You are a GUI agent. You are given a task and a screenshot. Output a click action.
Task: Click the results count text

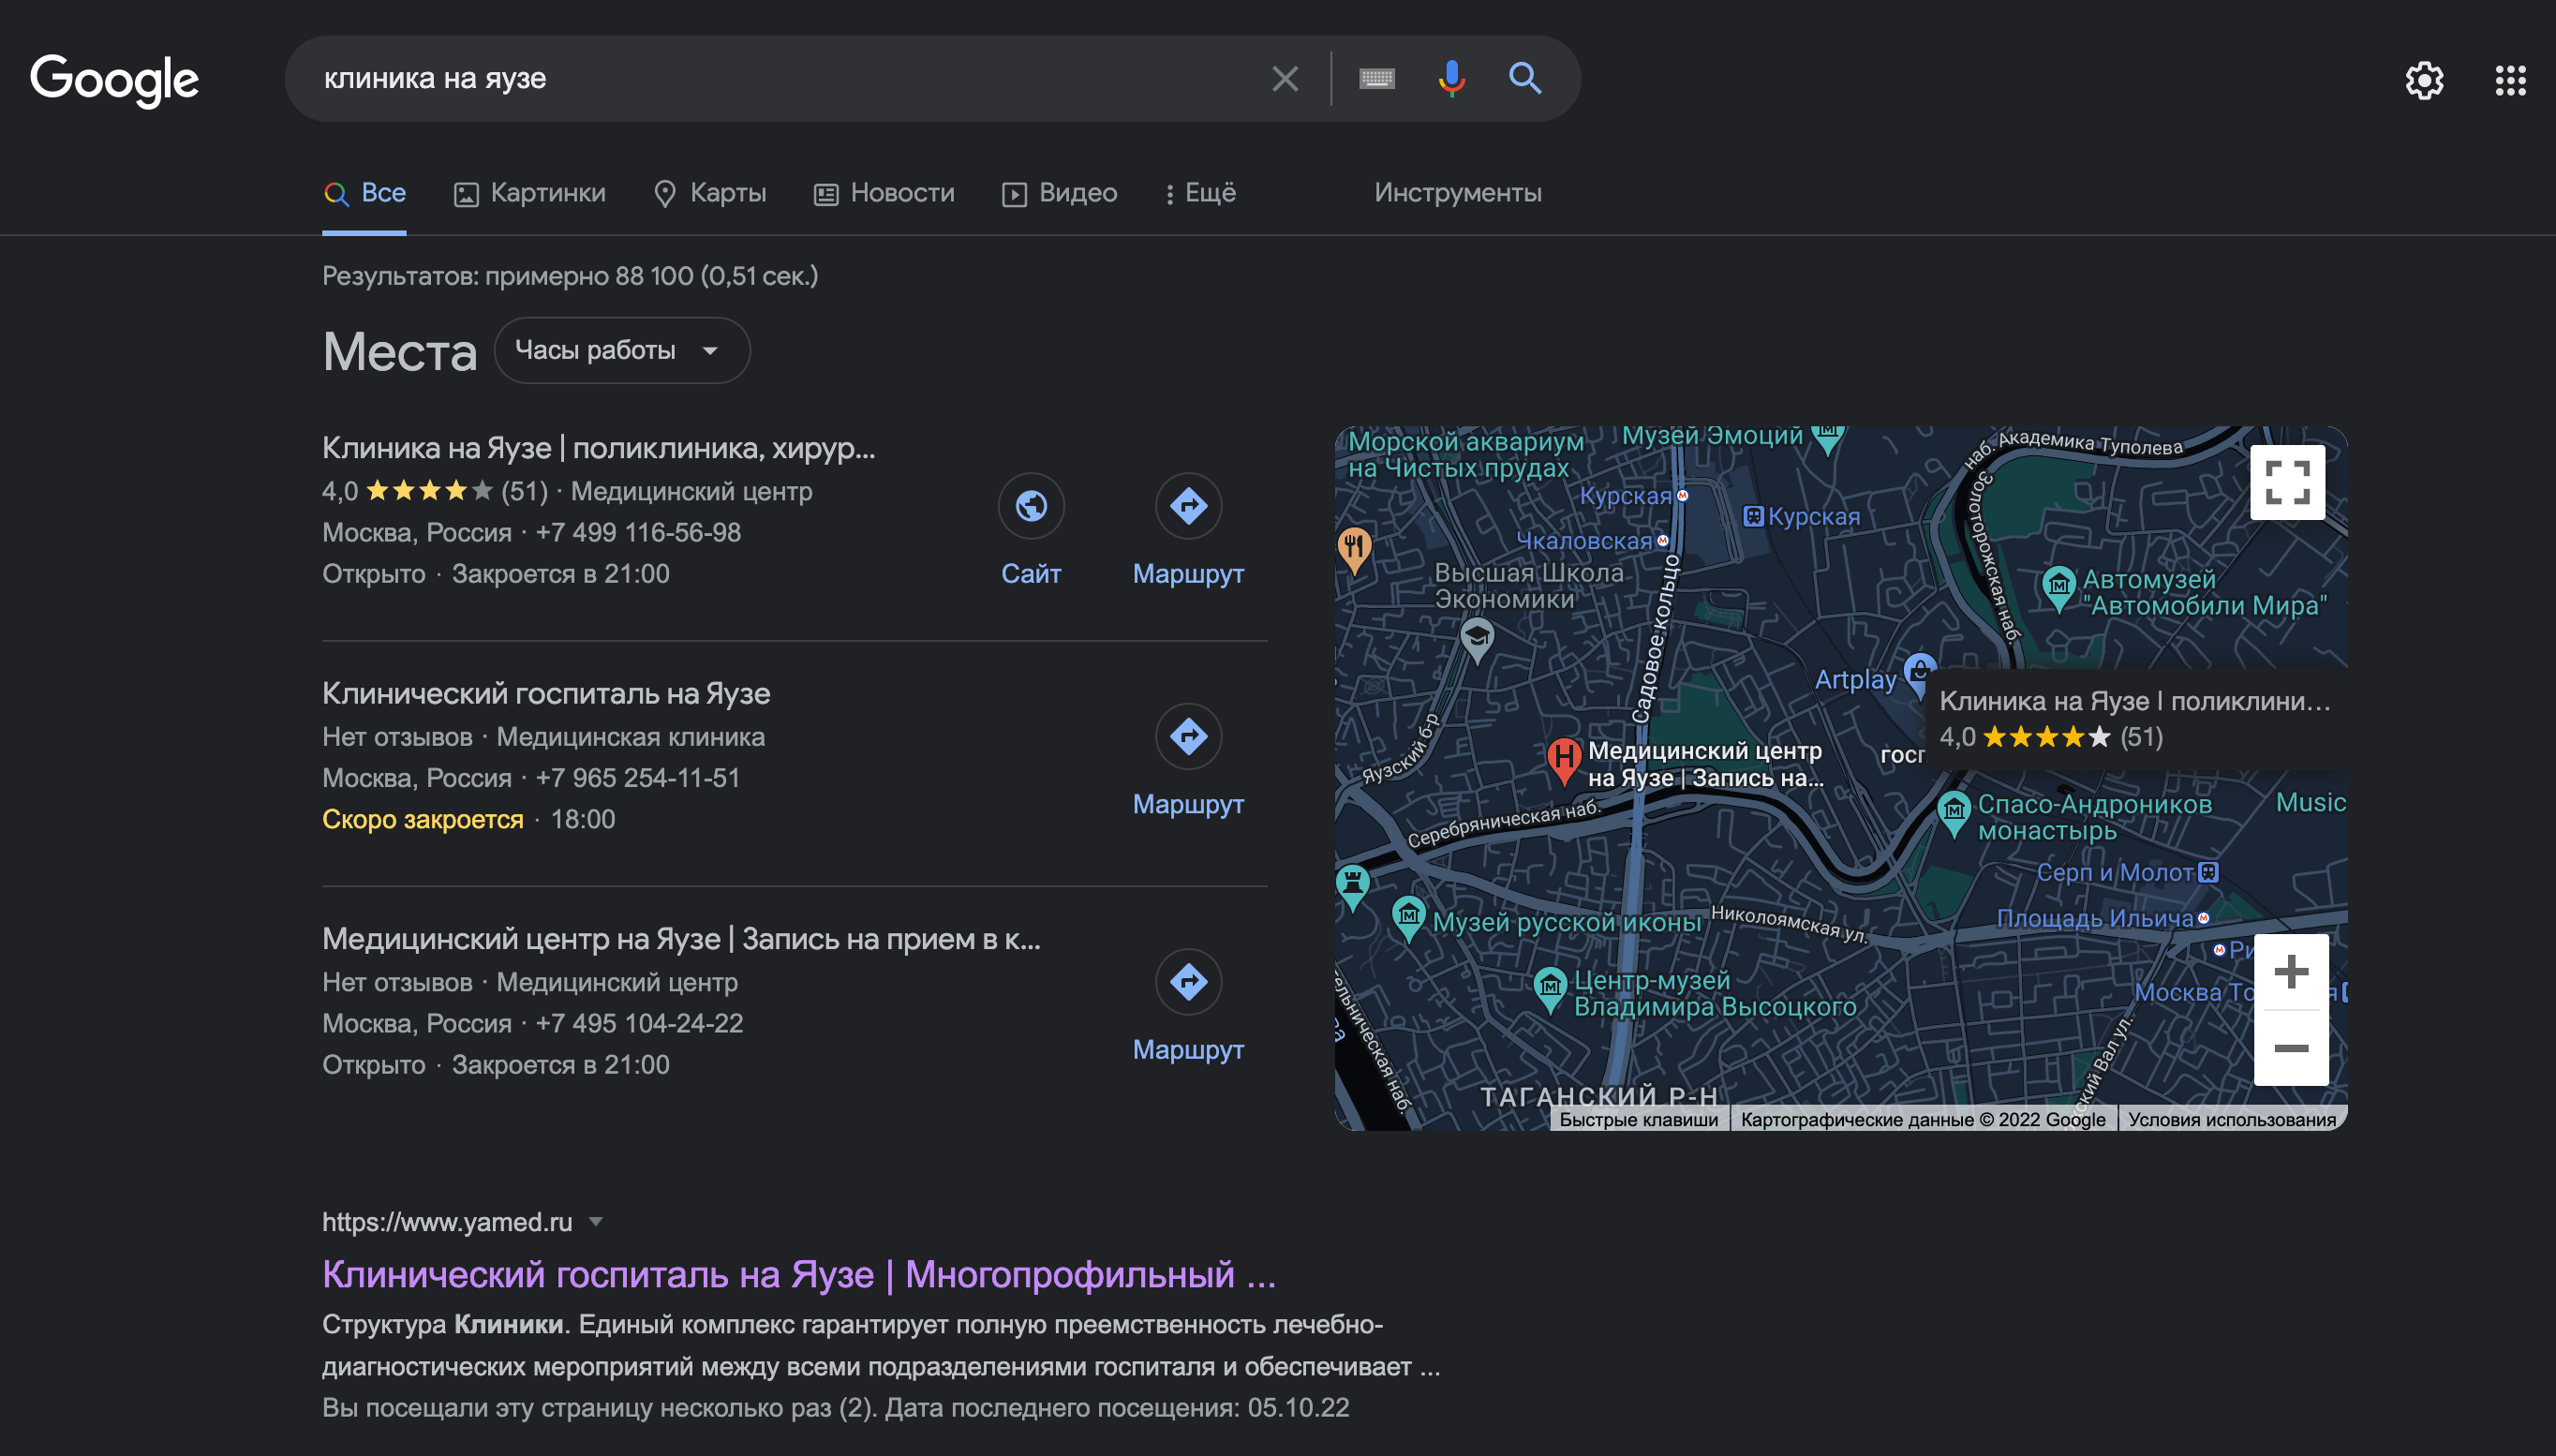click(569, 276)
